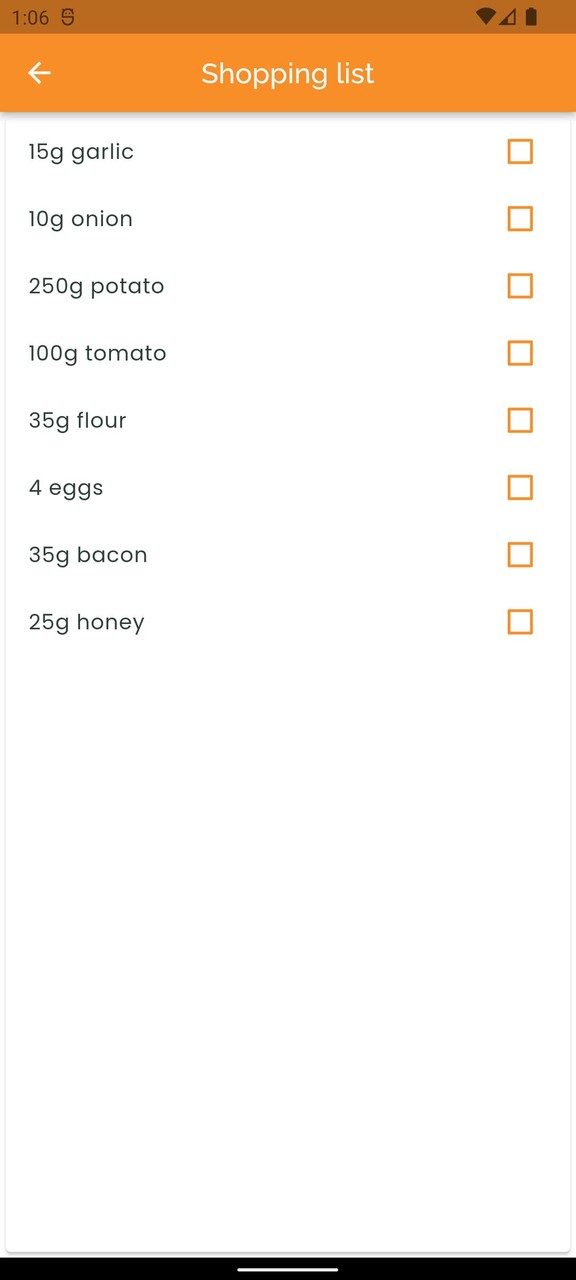This screenshot has height=1280, width=576.
Task: Tap the Wi-Fi status icon
Action: click(486, 17)
